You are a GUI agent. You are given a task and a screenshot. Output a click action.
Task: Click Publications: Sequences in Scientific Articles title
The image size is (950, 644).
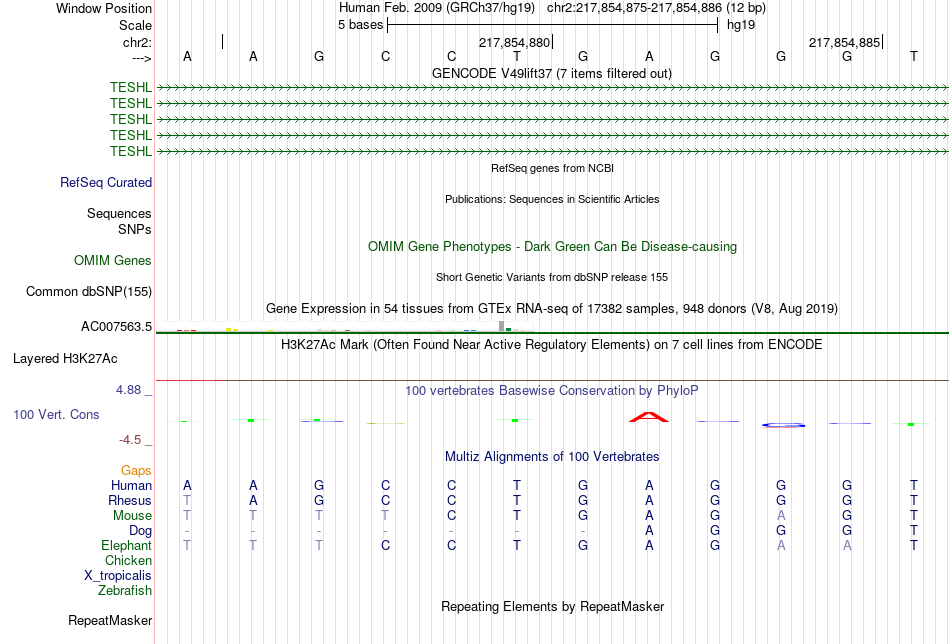[x=552, y=199]
